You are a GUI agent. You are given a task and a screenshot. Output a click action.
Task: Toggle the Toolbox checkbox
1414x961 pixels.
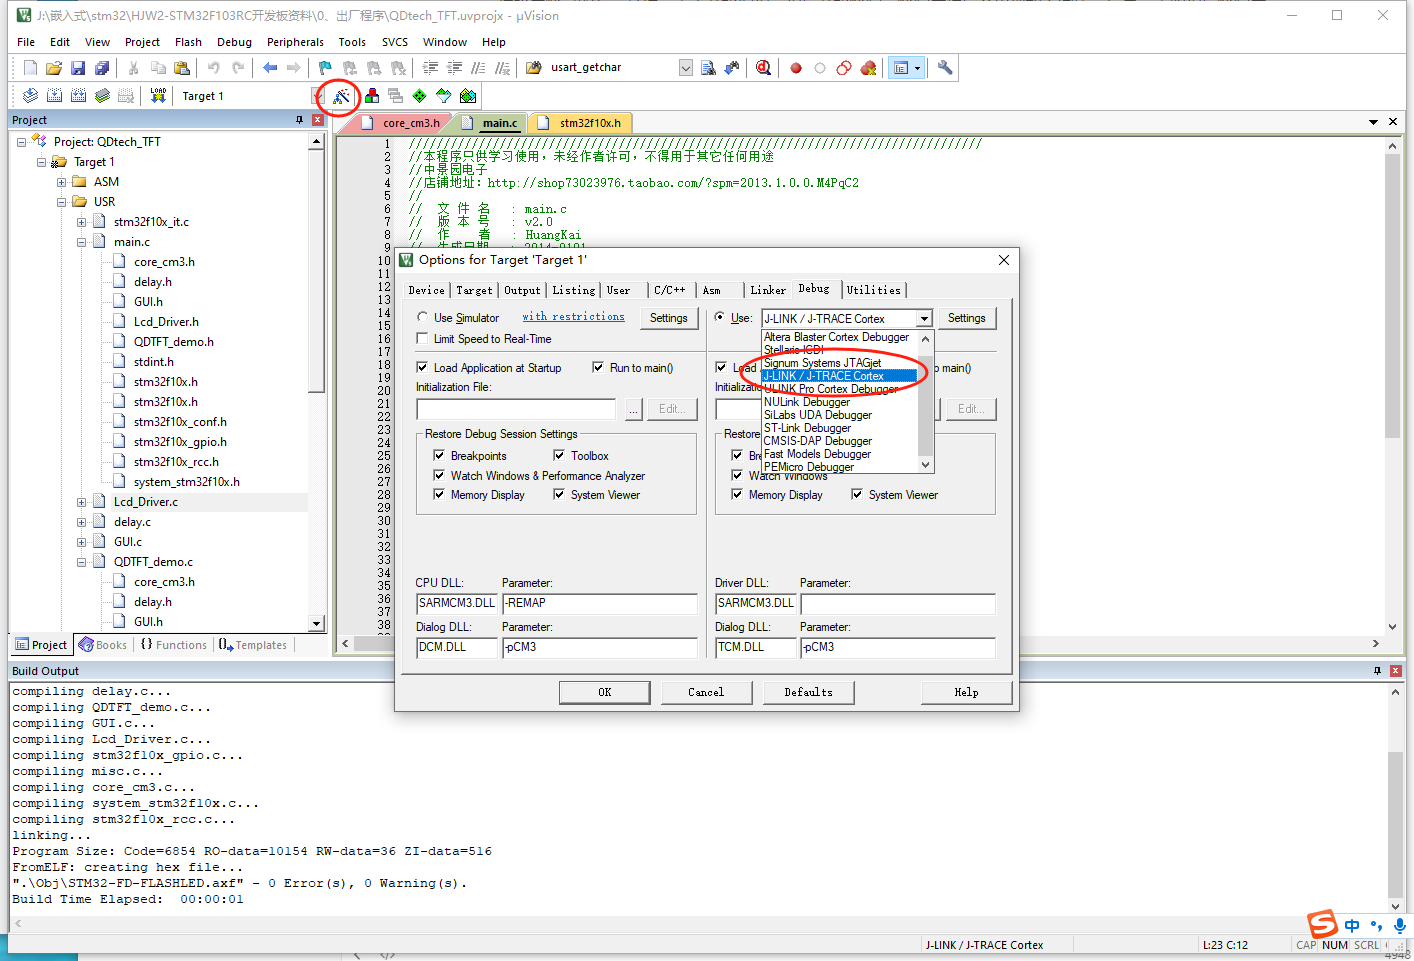pyautogui.click(x=560, y=455)
